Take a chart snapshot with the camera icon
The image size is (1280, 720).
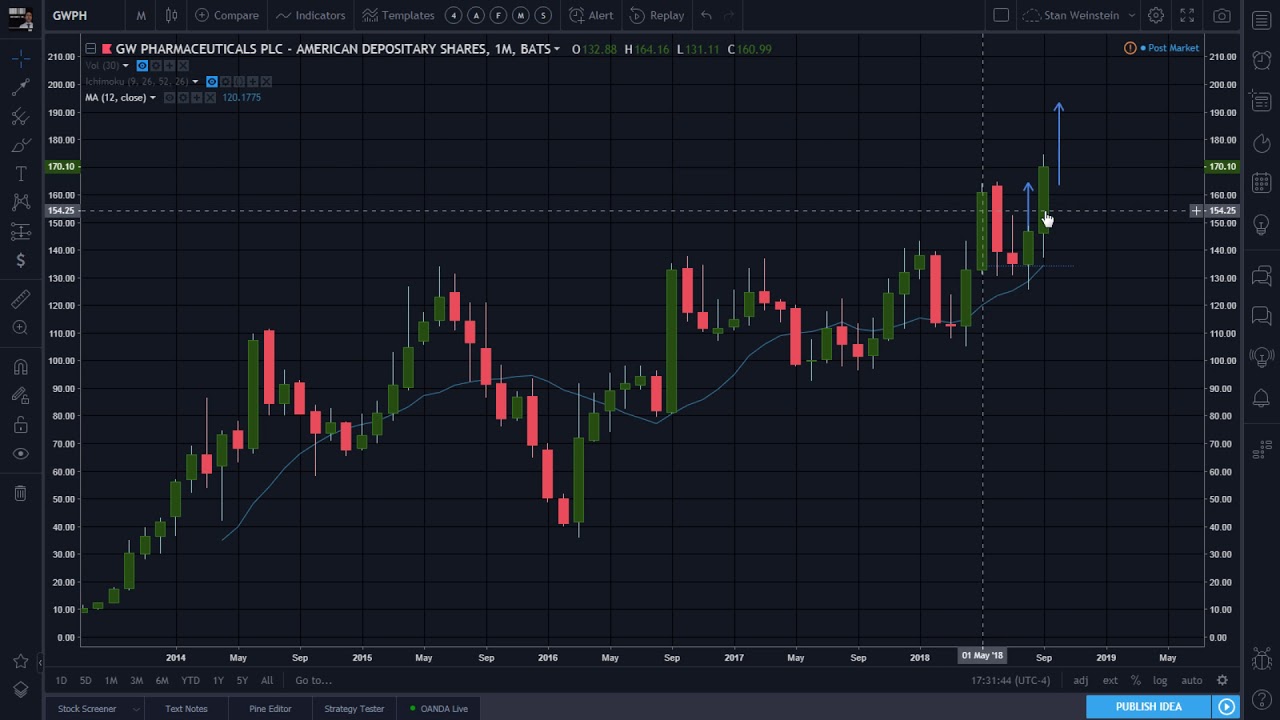pos(1222,15)
